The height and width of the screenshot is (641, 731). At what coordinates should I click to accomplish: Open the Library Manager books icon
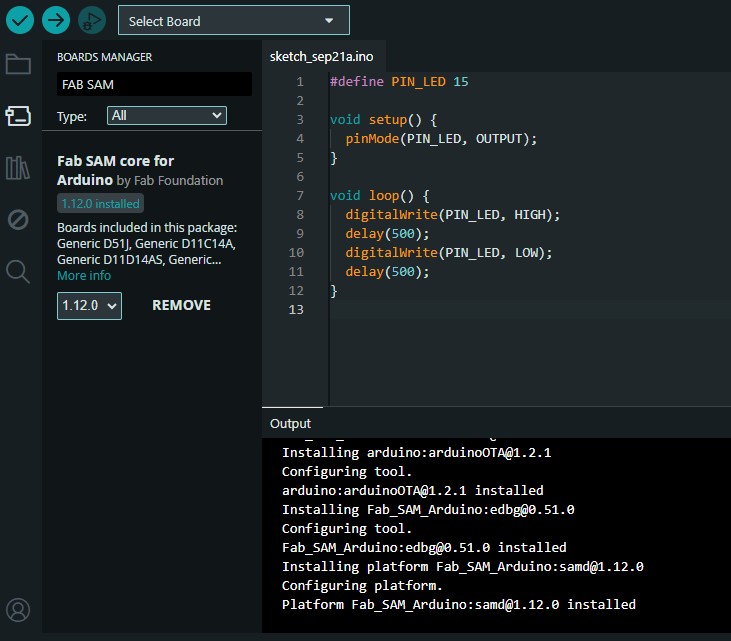[18, 167]
